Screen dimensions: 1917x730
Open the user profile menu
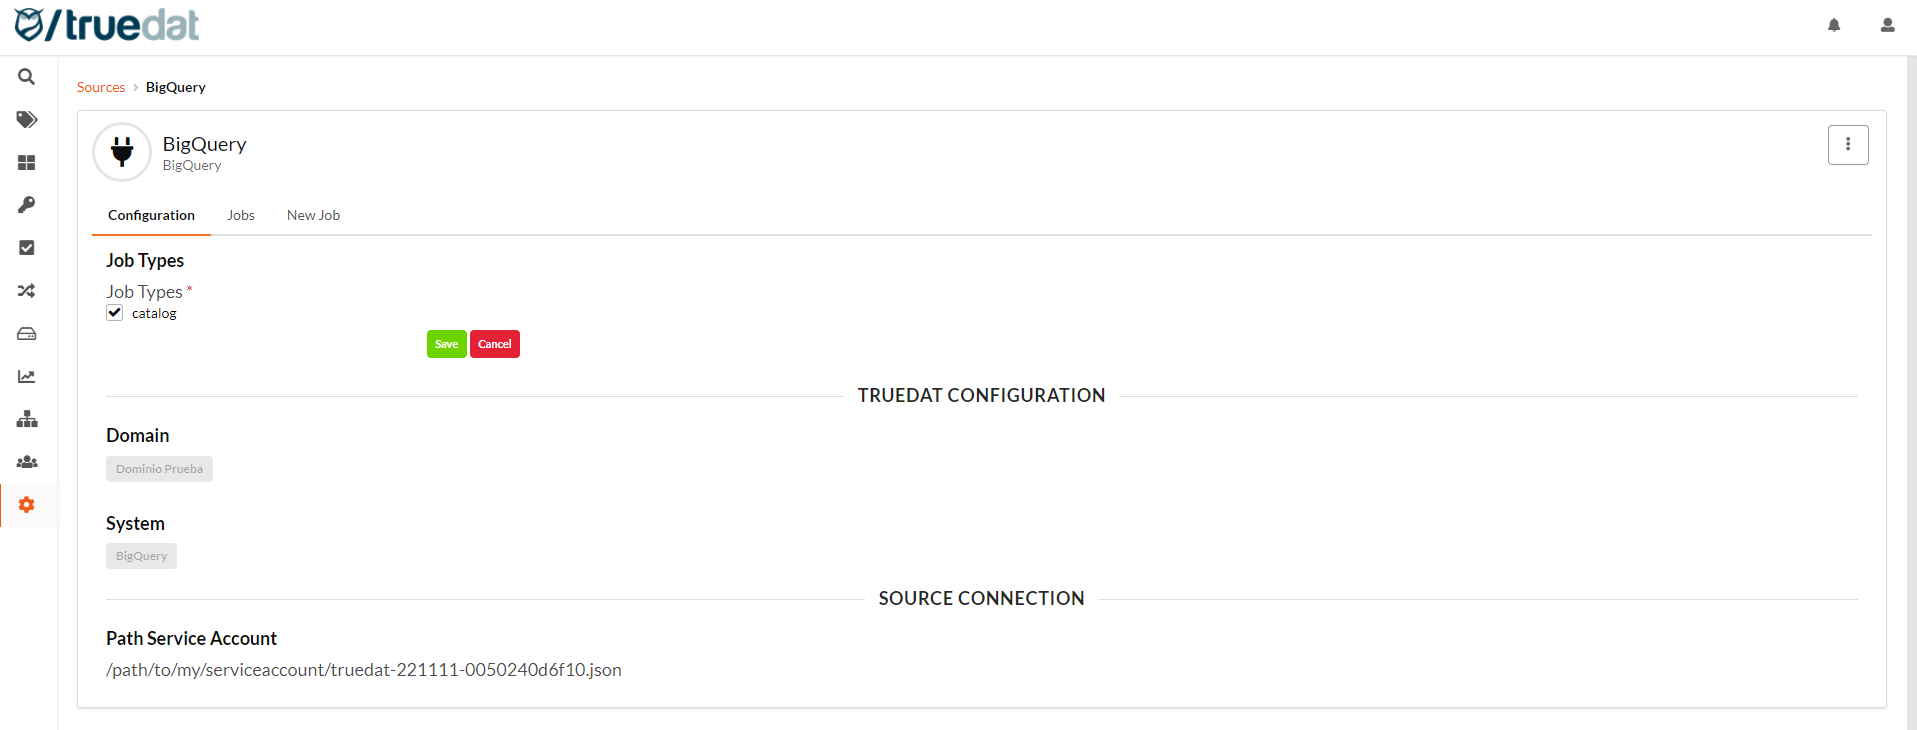[1887, 25]
